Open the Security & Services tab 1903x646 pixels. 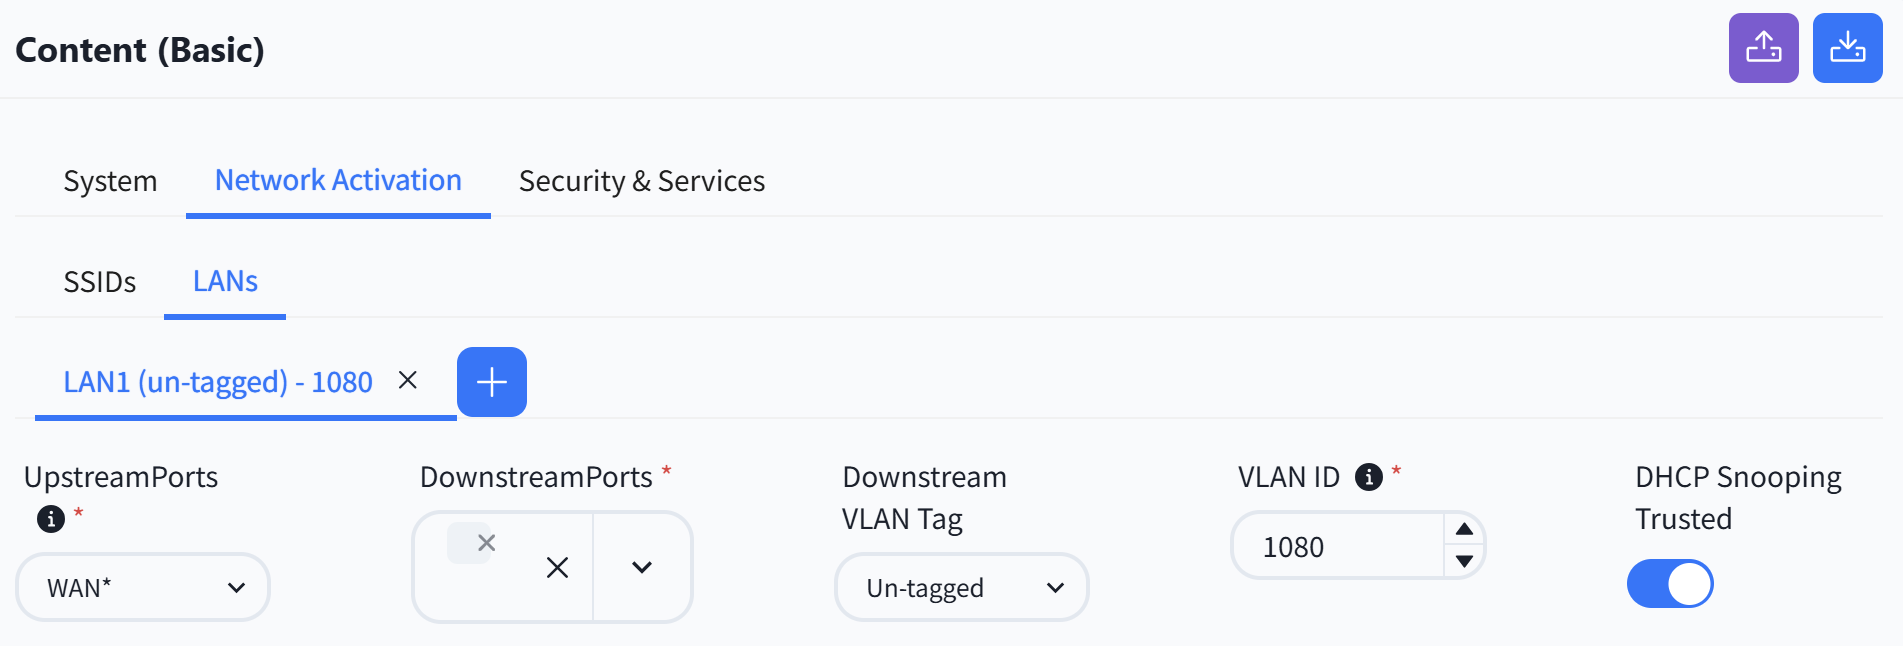642,181
